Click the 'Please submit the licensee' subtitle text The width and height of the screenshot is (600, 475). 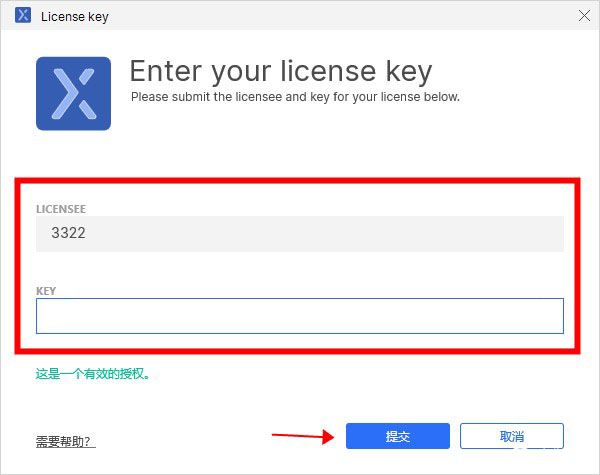click(x=295, y=97)
